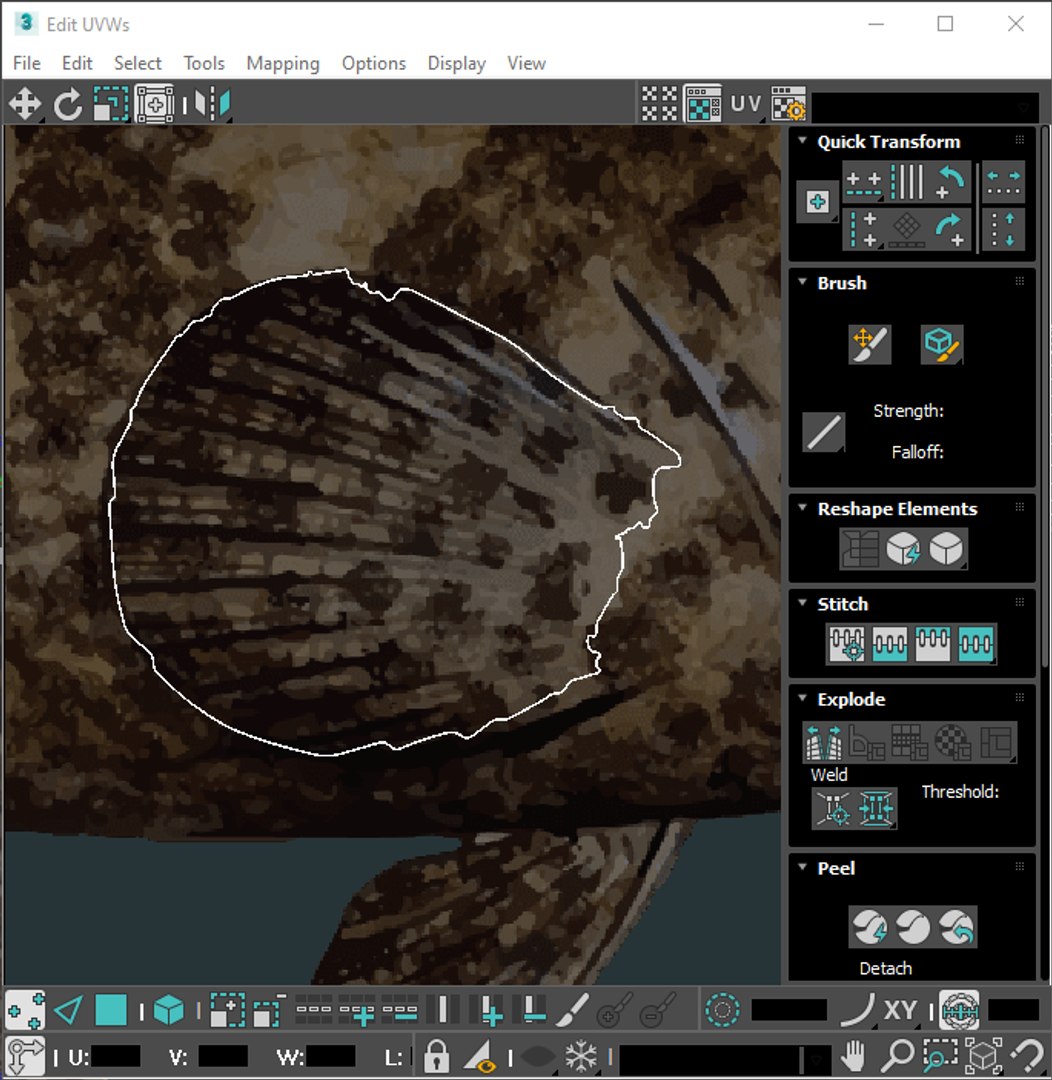
Task: Enable Edge sub-object selection mode
Action: tap(68, 1011)
